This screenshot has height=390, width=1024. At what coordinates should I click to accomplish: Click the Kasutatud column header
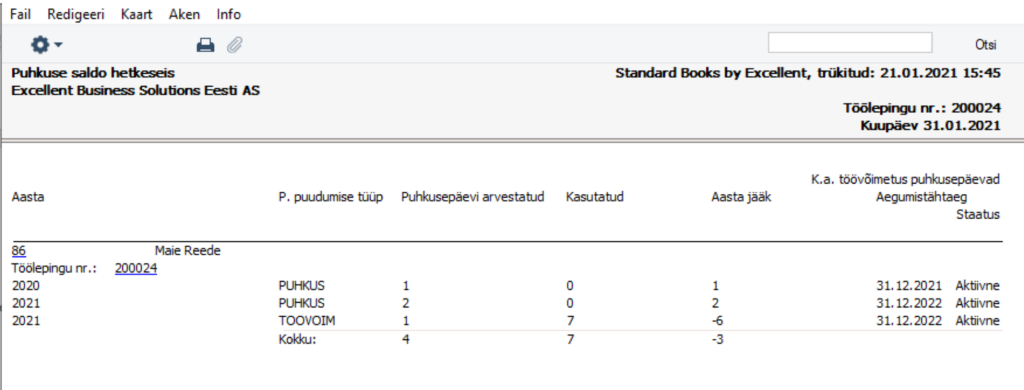click(594, 197)
